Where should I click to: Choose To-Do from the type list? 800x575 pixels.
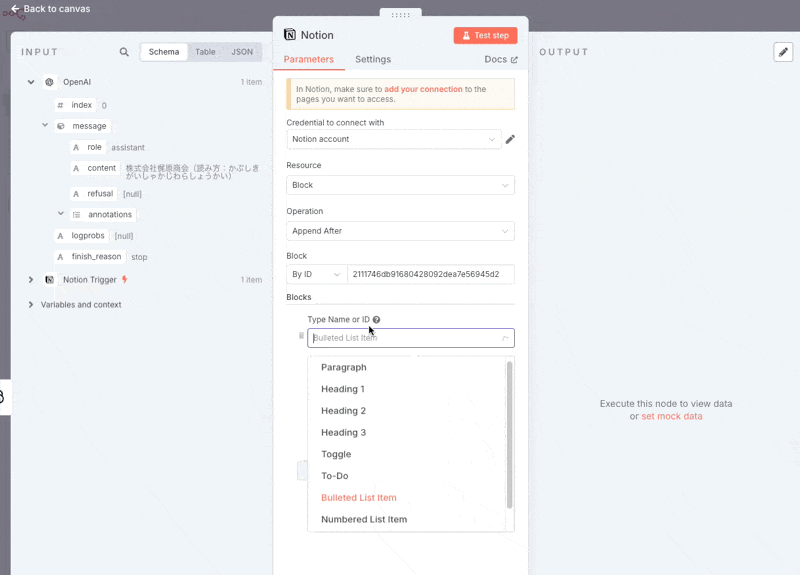(406, 476)
